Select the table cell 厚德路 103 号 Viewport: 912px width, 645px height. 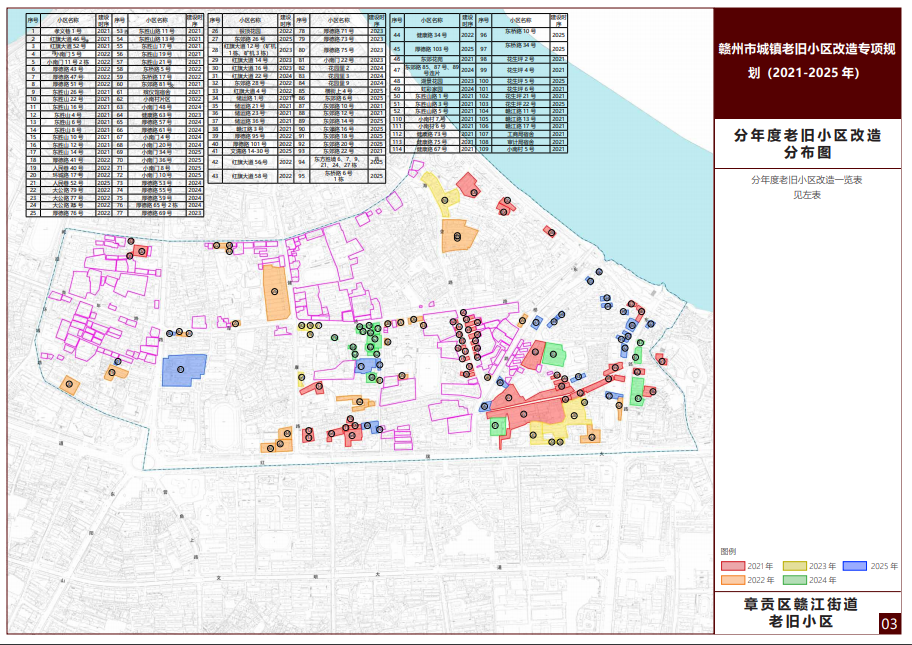(x=432, y=49)
